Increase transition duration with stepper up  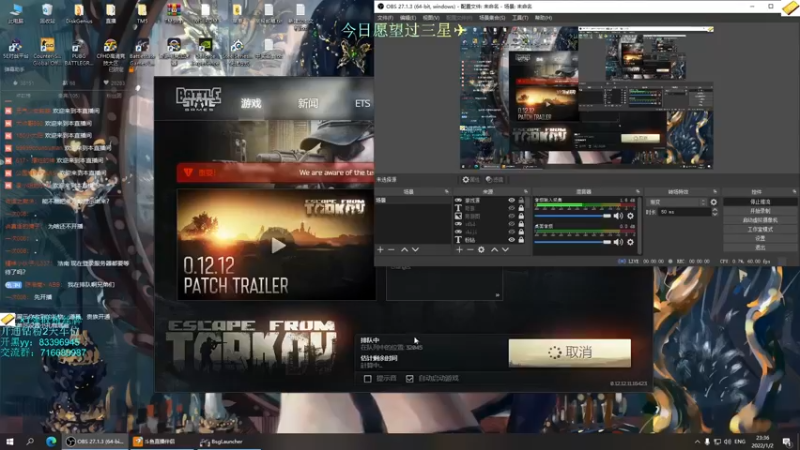coord(714,210)
